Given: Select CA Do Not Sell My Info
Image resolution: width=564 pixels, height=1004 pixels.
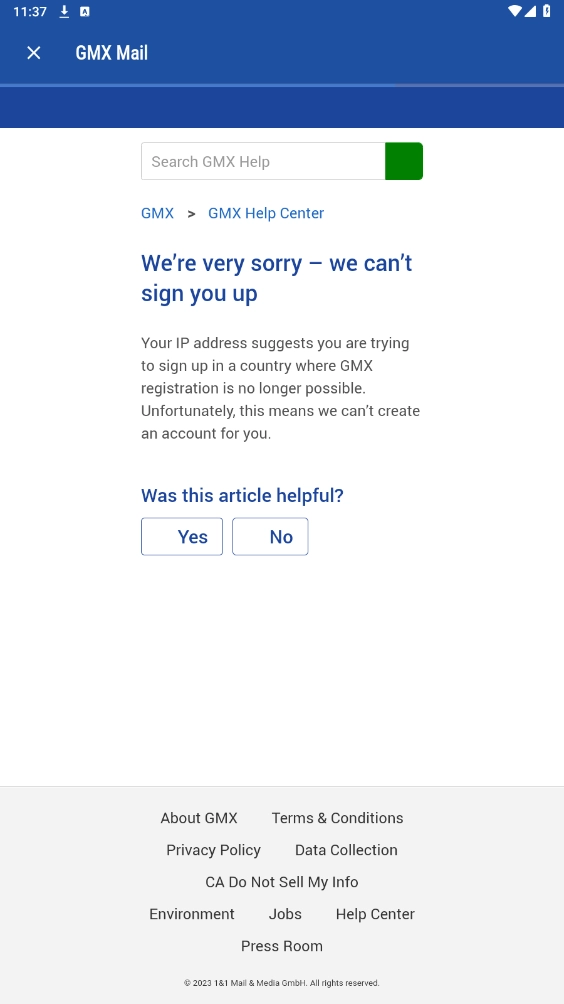Looking at the screenshot, I should (x=282, y=882).
